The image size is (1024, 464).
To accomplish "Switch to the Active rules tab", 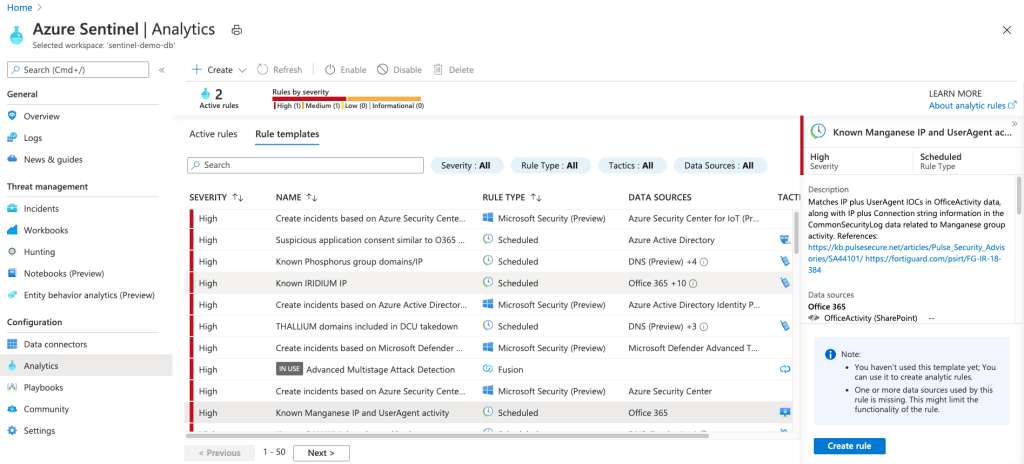I will (213, 134).
